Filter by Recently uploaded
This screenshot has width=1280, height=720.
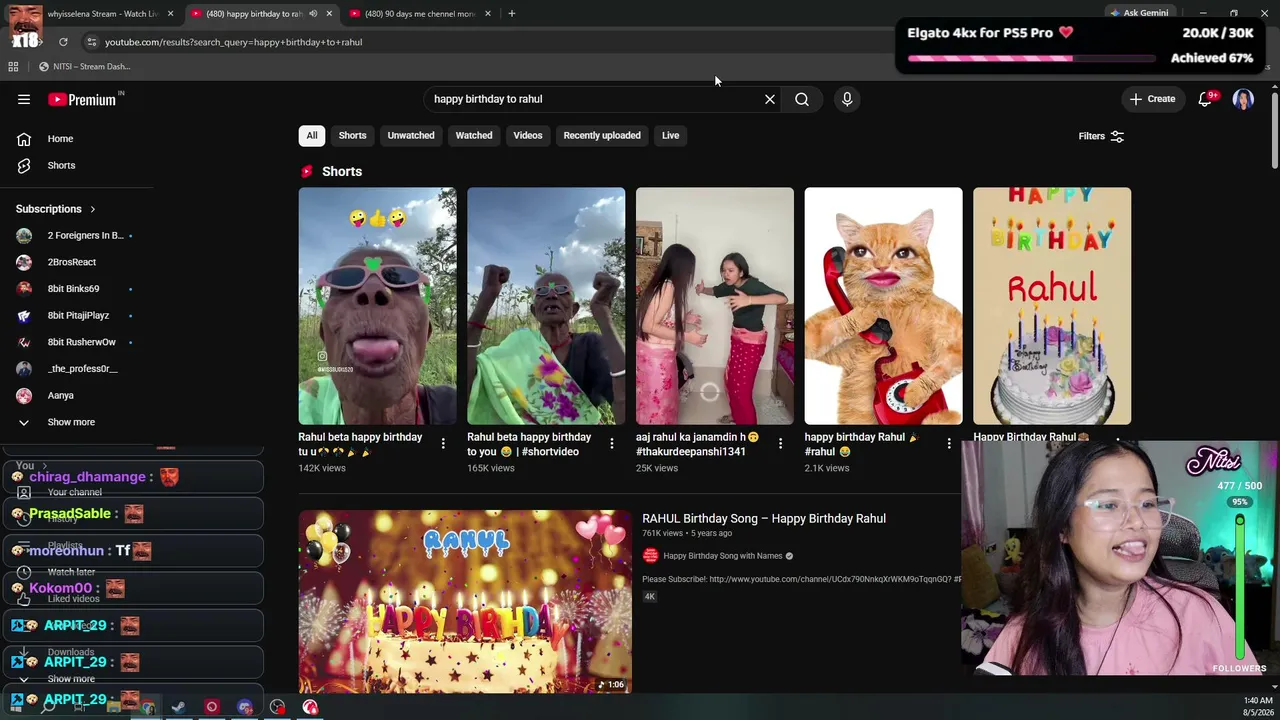(602, 136)
